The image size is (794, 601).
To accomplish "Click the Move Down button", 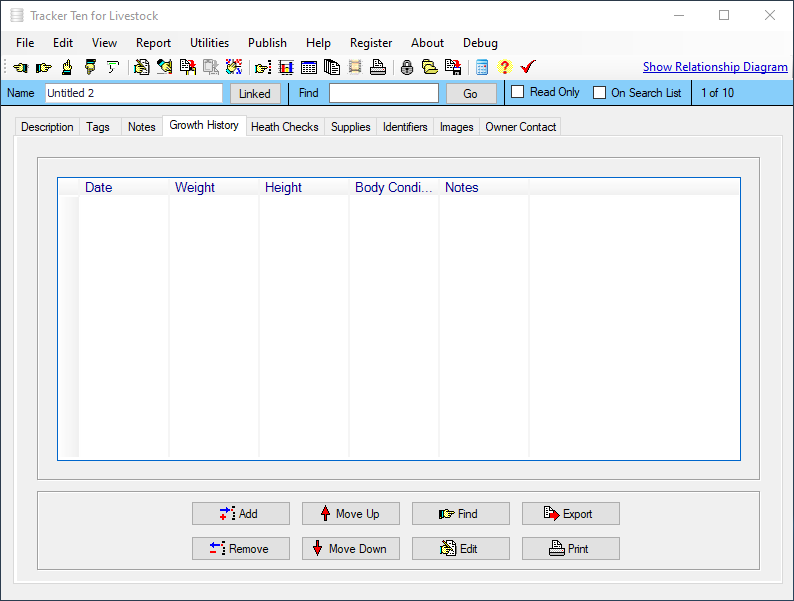I will click(350, 548).
